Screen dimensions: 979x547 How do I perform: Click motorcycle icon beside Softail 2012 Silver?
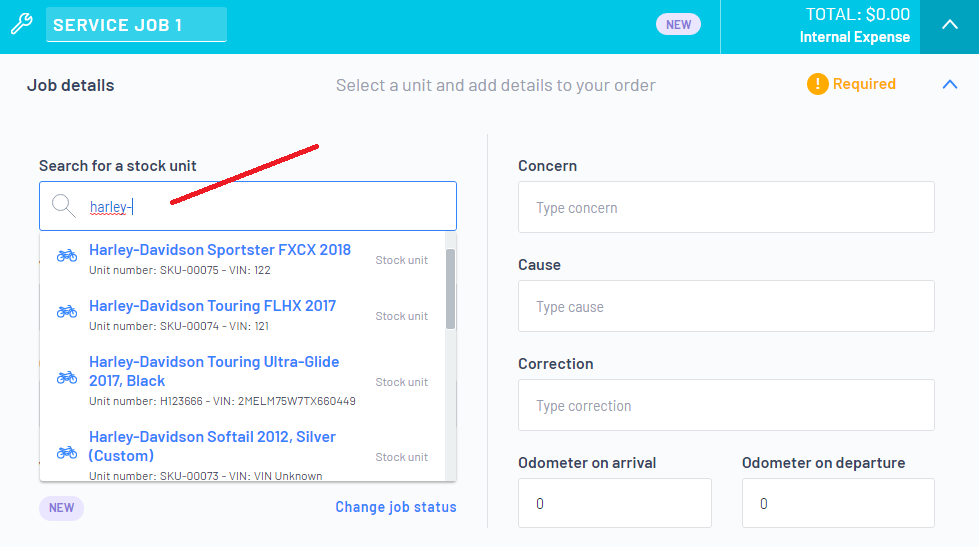(67, 452)
